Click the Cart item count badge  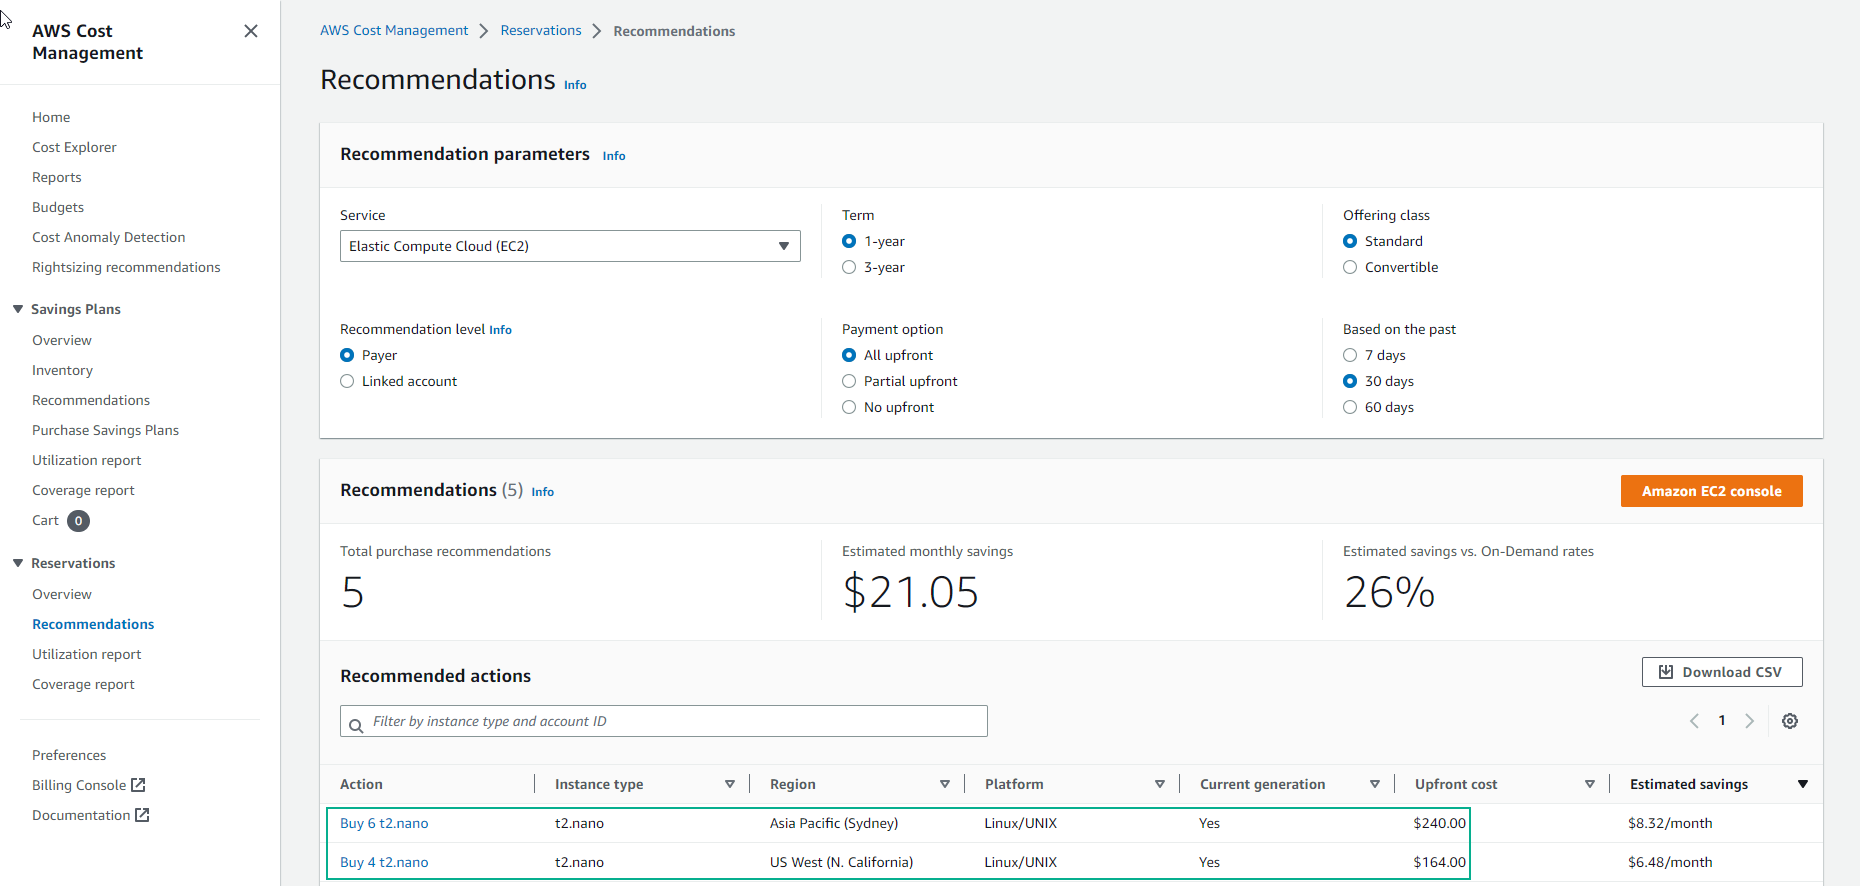tap(78, 521)
